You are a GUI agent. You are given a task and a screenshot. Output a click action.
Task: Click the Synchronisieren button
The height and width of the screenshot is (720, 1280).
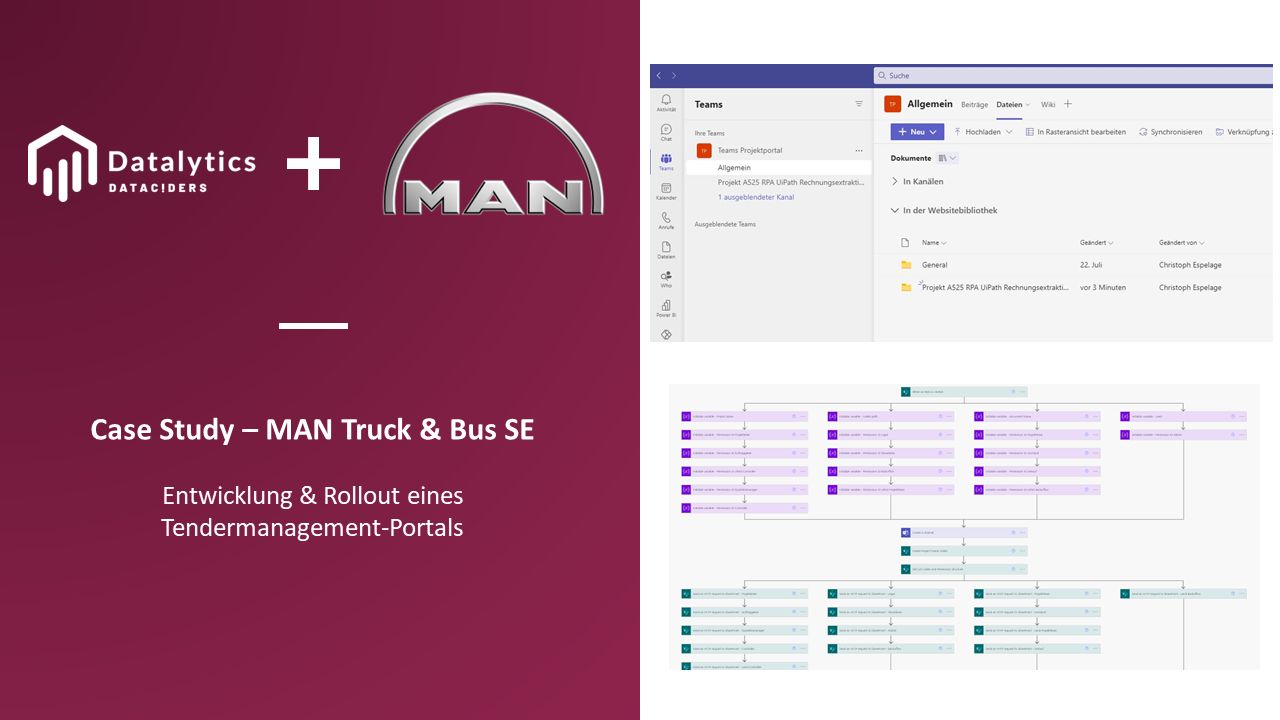click(1170, 132)
